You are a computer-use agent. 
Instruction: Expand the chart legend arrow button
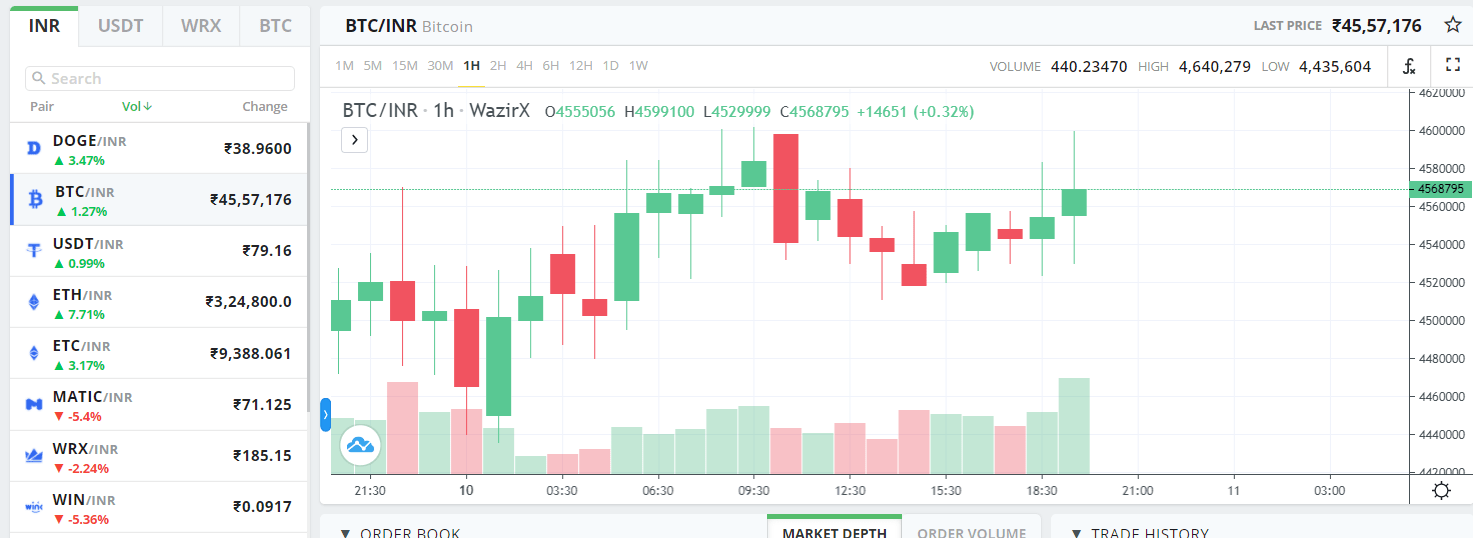coord(355,139)
